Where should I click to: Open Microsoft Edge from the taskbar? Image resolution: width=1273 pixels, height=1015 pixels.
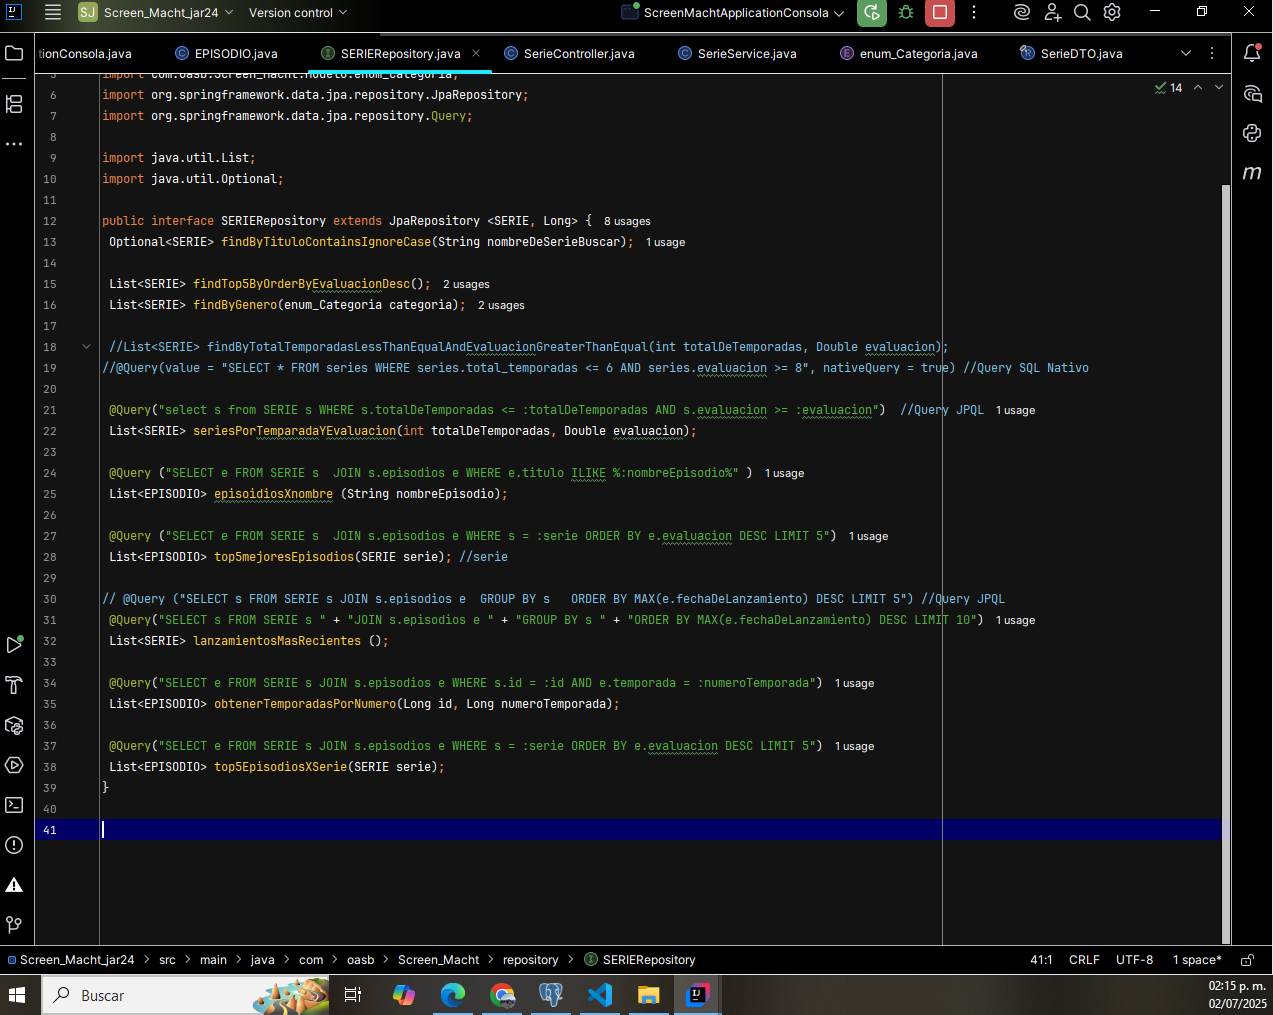[x=453, y=995]
